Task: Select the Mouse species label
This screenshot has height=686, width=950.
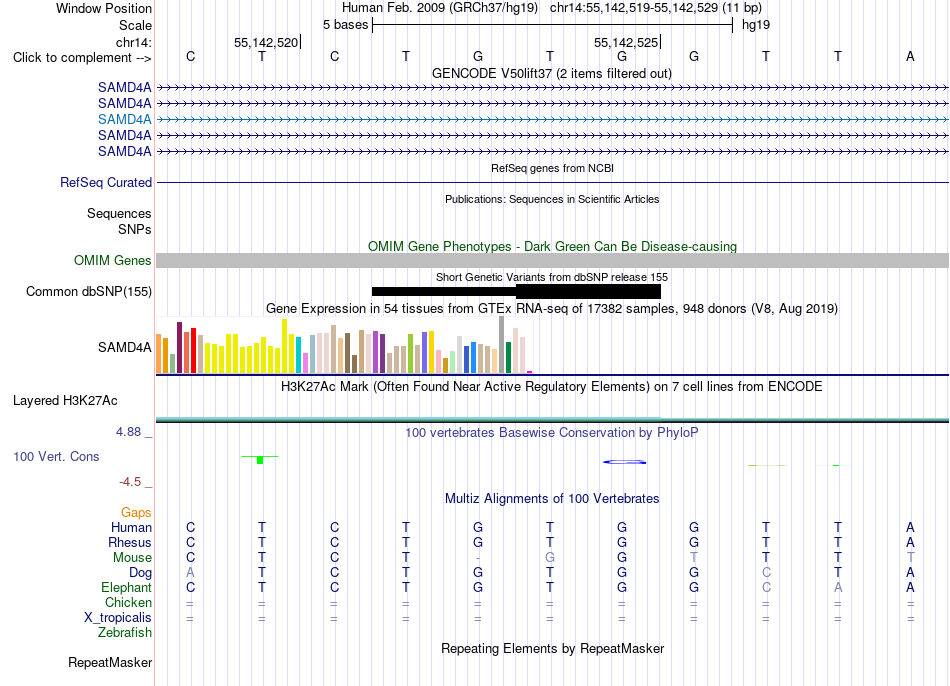Action: pos(133,558)
